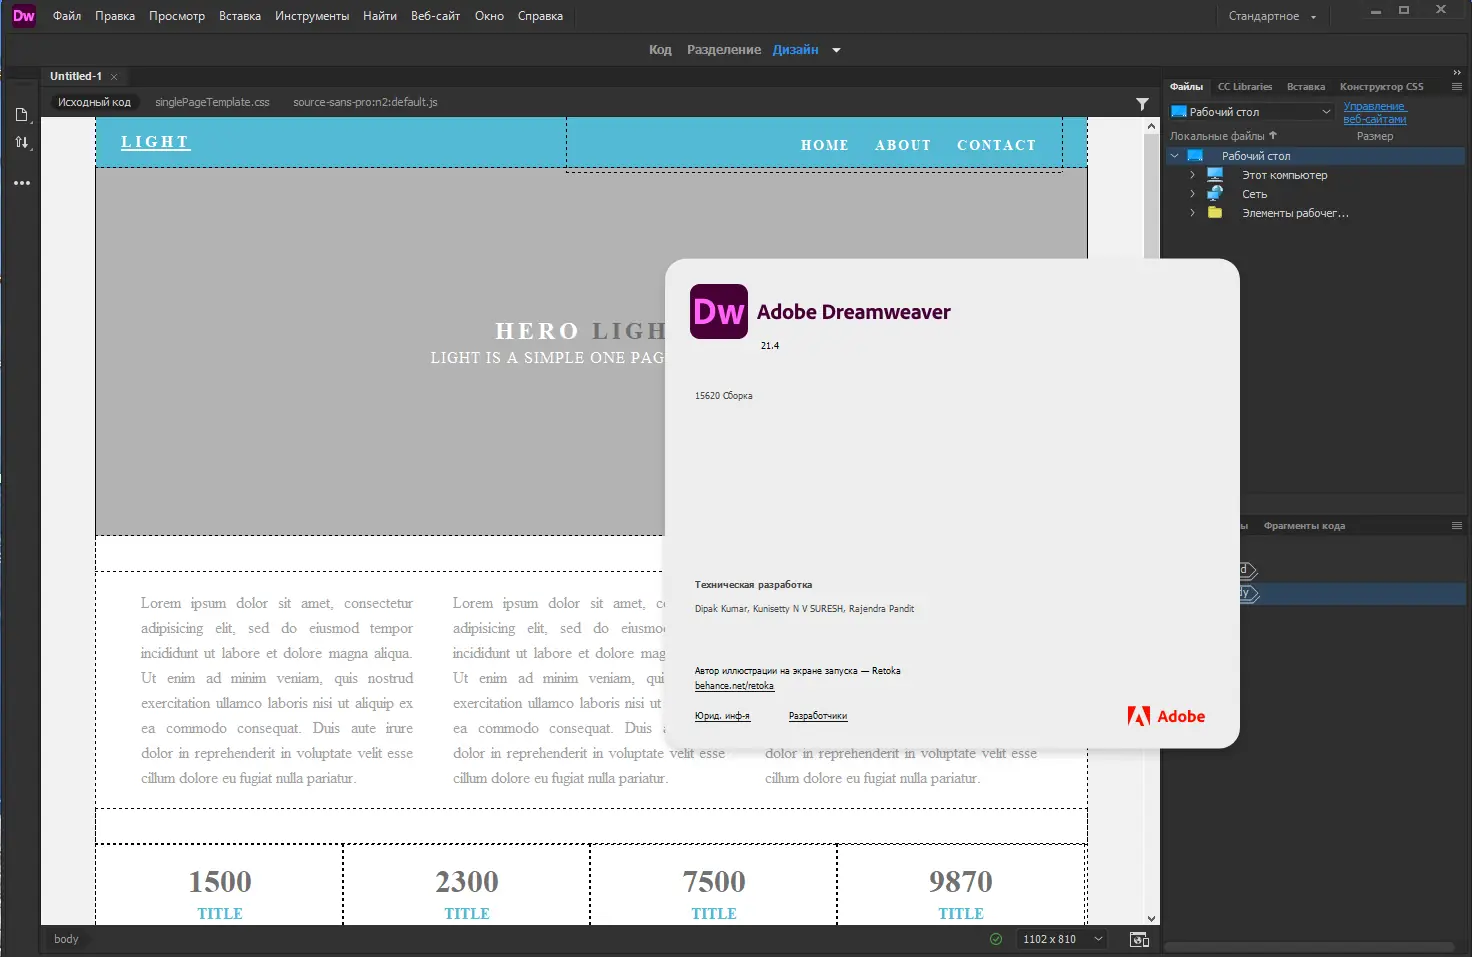Viewport: 1472px width, 957px height.
Task: Click the filter funnel icon above document
Action: click(x=1142, y=103)
